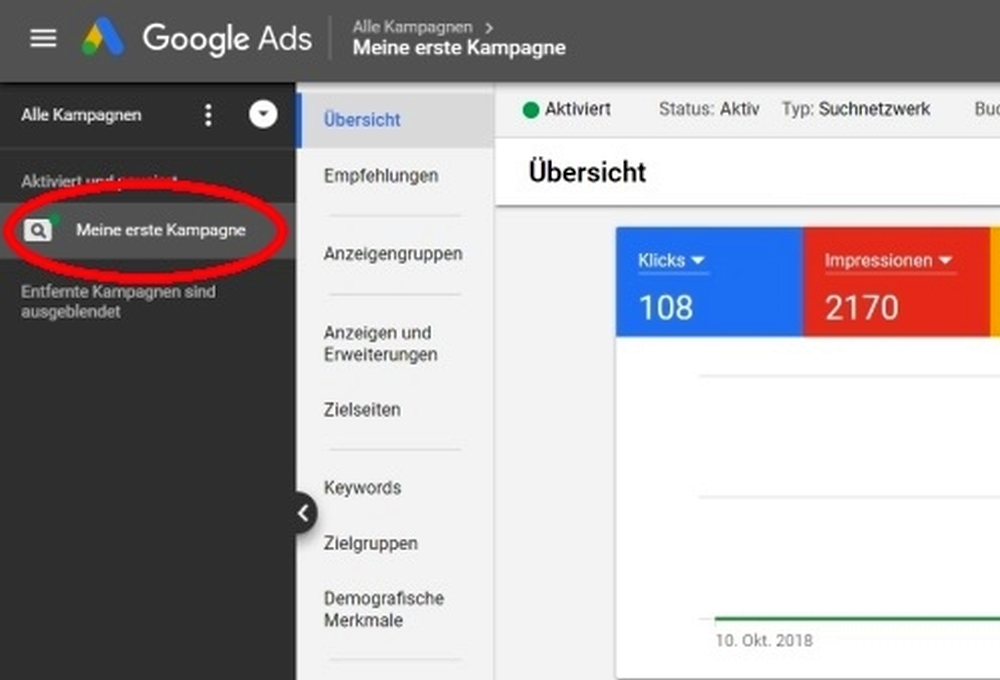Viewport: 1000px width, 680px height.
Task: Open the three-dot options next to Alle Kampagnen
Action: [208, 115]
